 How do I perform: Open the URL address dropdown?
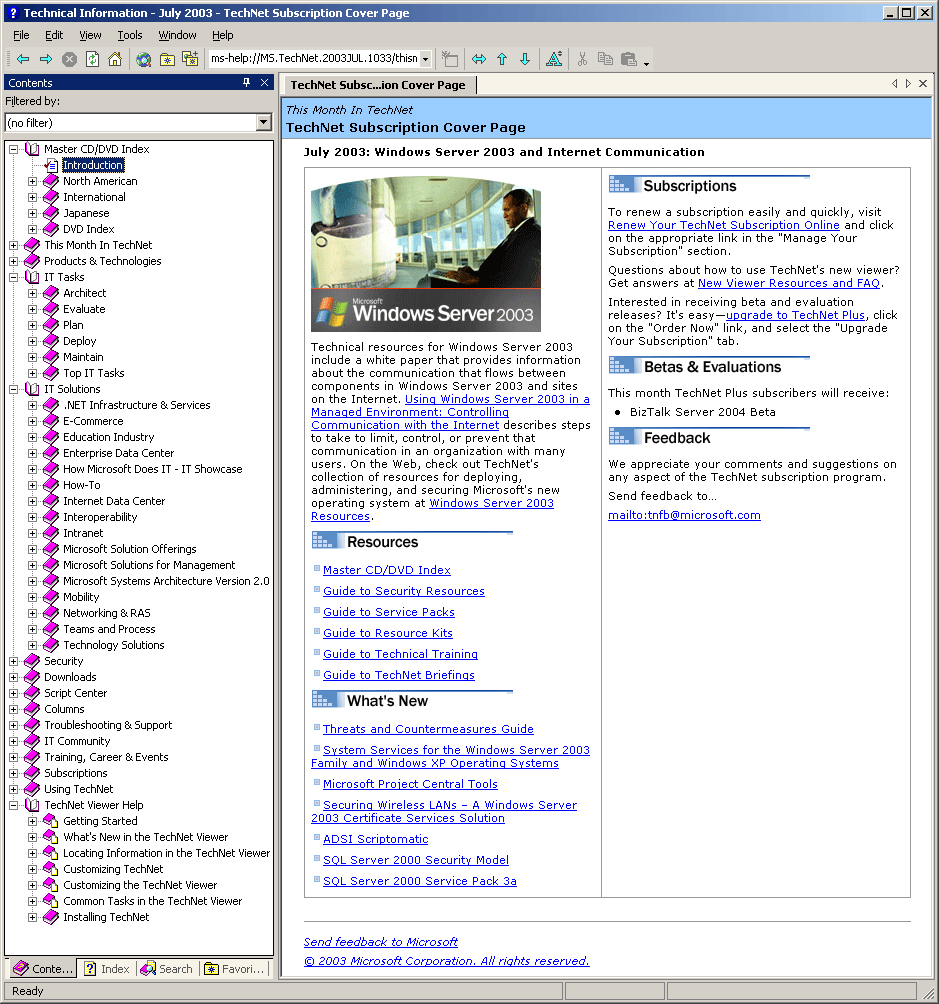(x=425, y=59)
